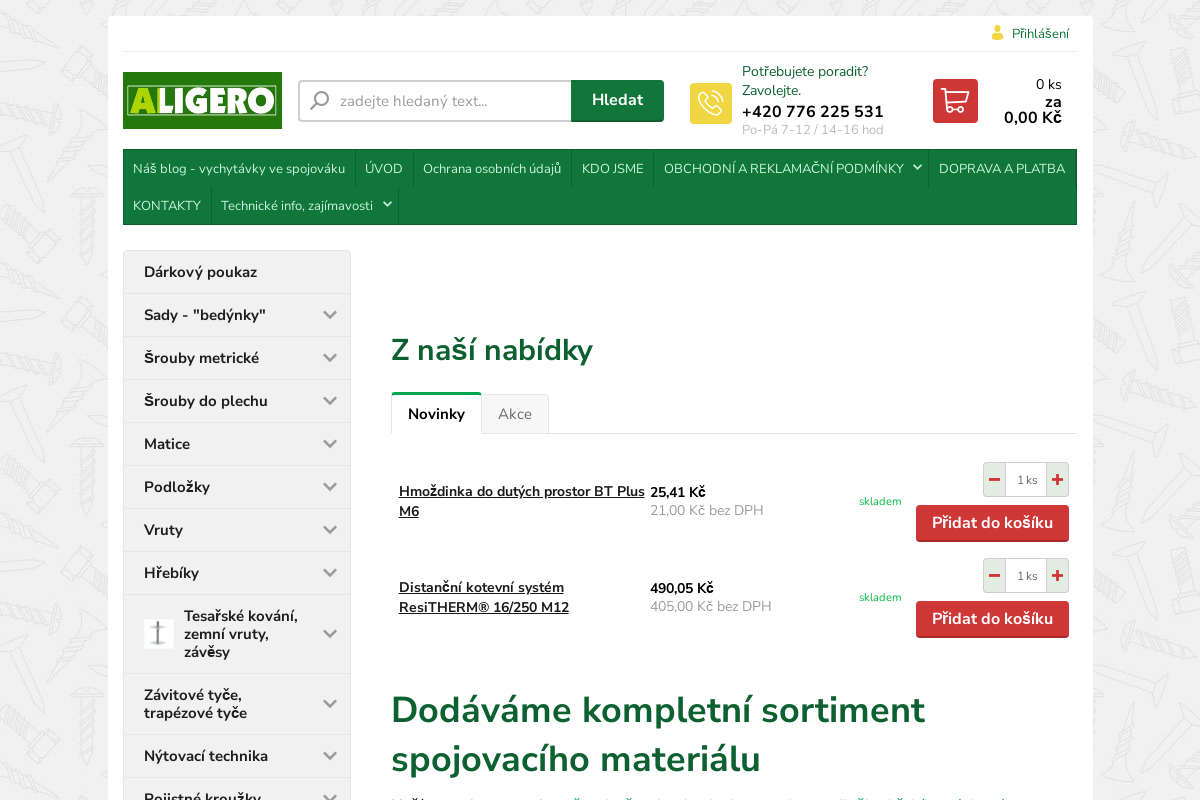Expand the Šrouby metrické category
Image resolution: width=1200 pixels, height=800 pixels.
(330, 358)
